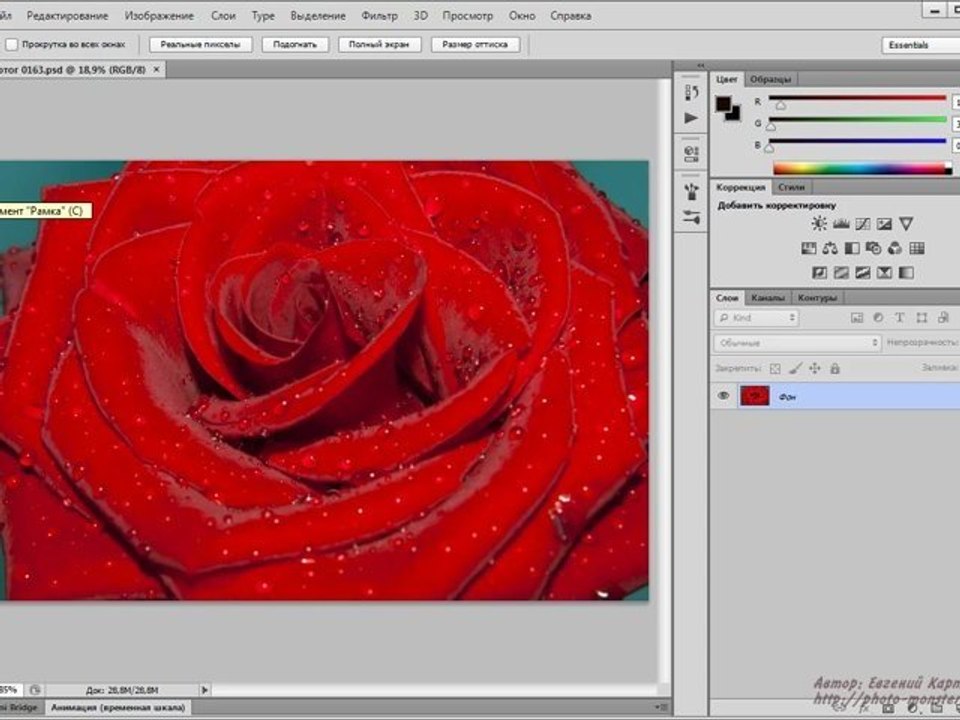Switch to the Каналы tab
This screenshot has height=720, width=960.
(x=767, y=298)
